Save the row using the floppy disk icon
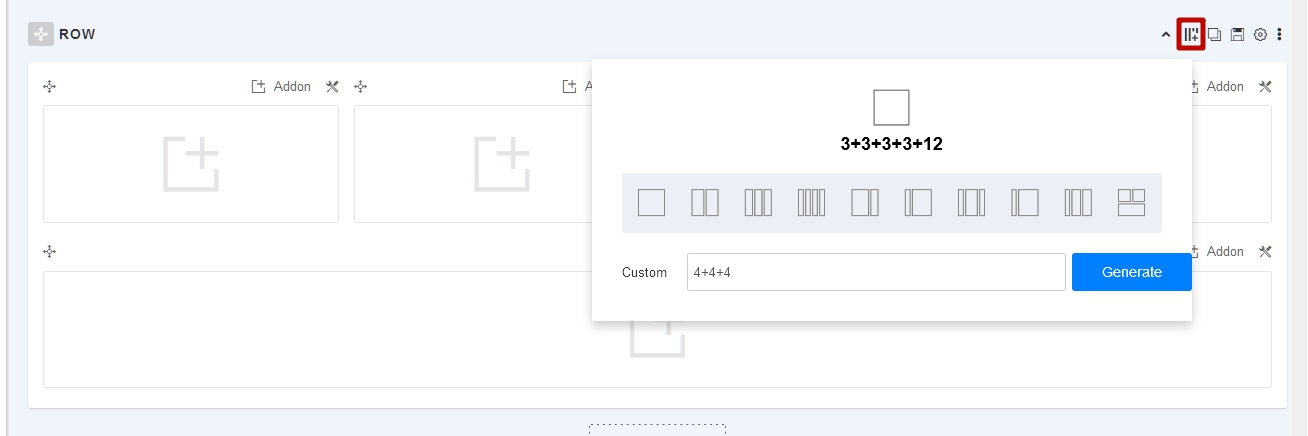Screen dimensions: 1308x436 [1237, 35]
